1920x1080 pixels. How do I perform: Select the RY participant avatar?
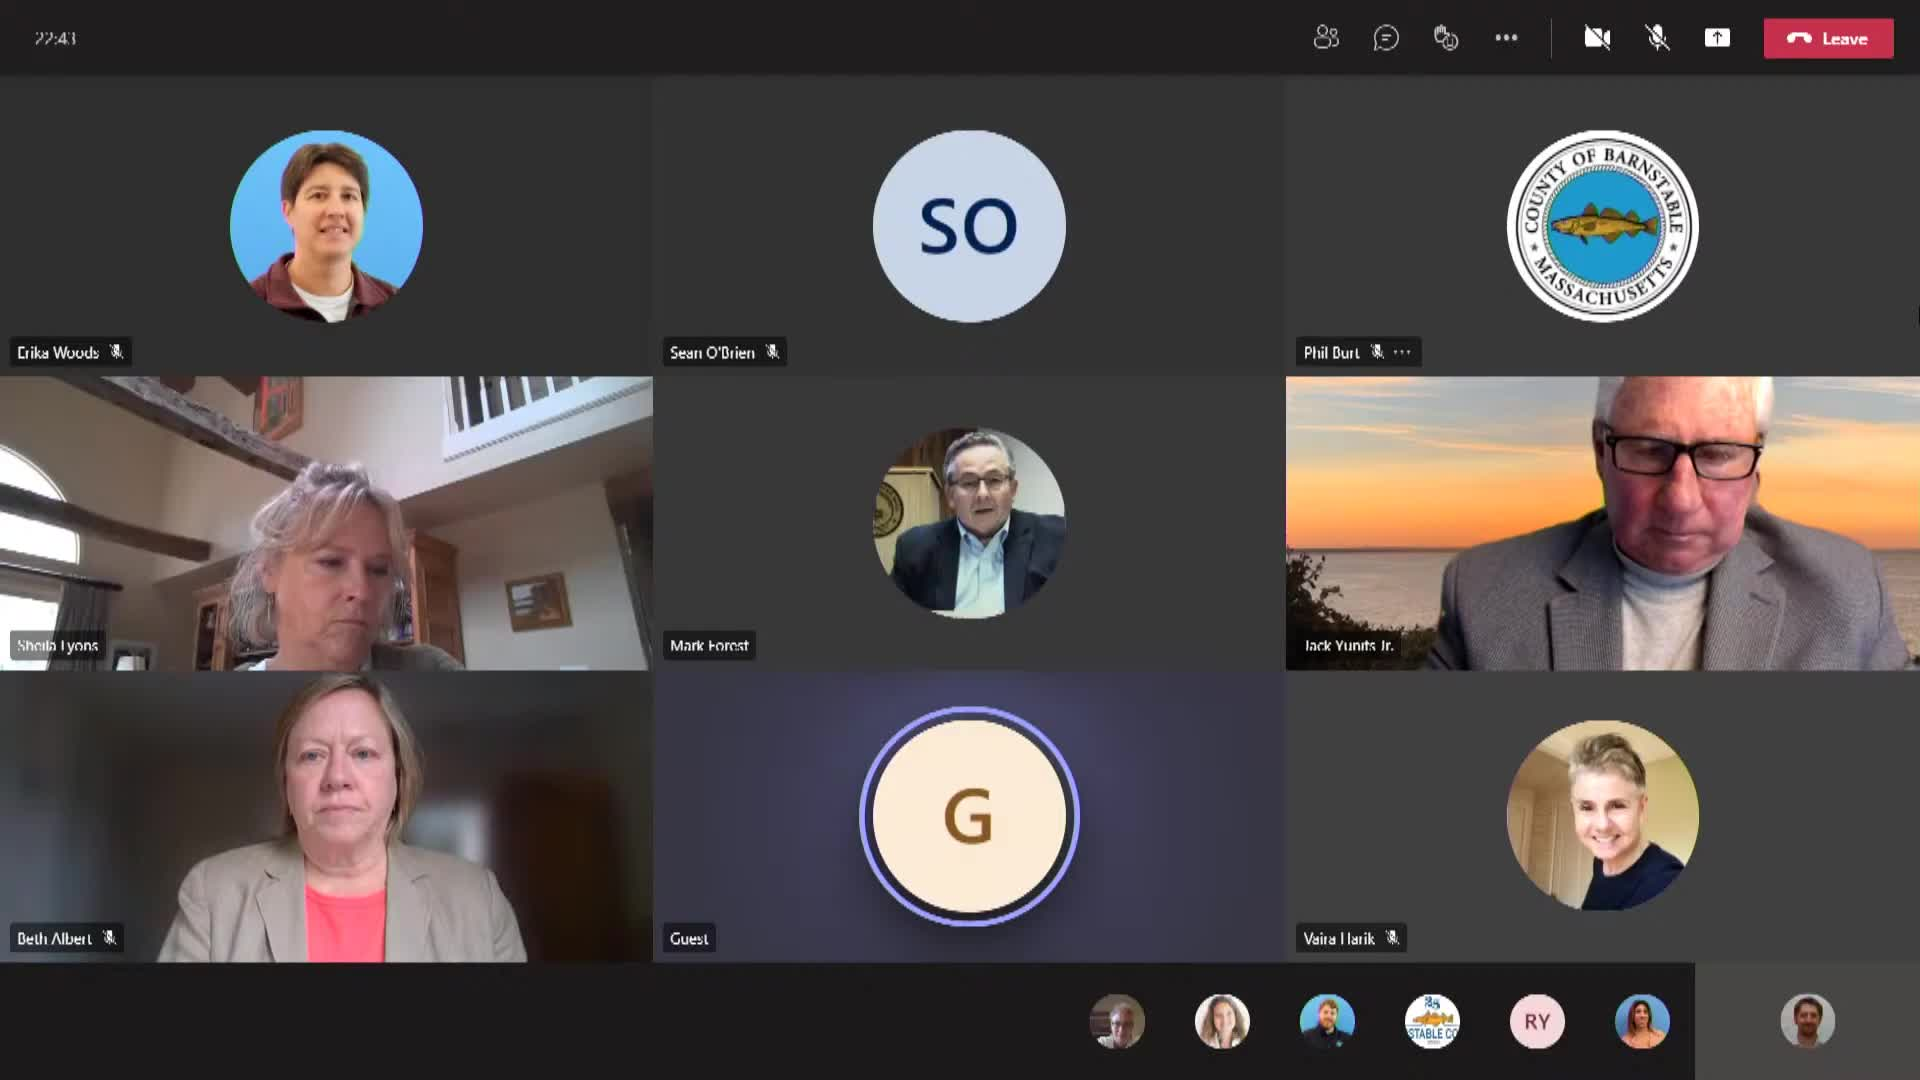(1537, 1021)
